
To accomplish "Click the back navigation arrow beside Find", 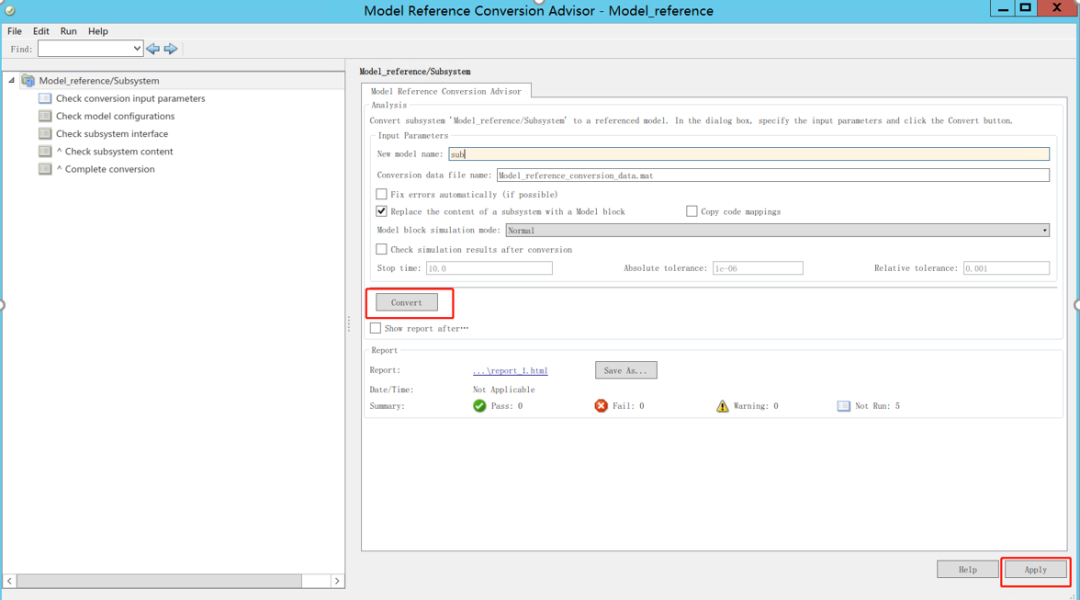I will point(152,47).
